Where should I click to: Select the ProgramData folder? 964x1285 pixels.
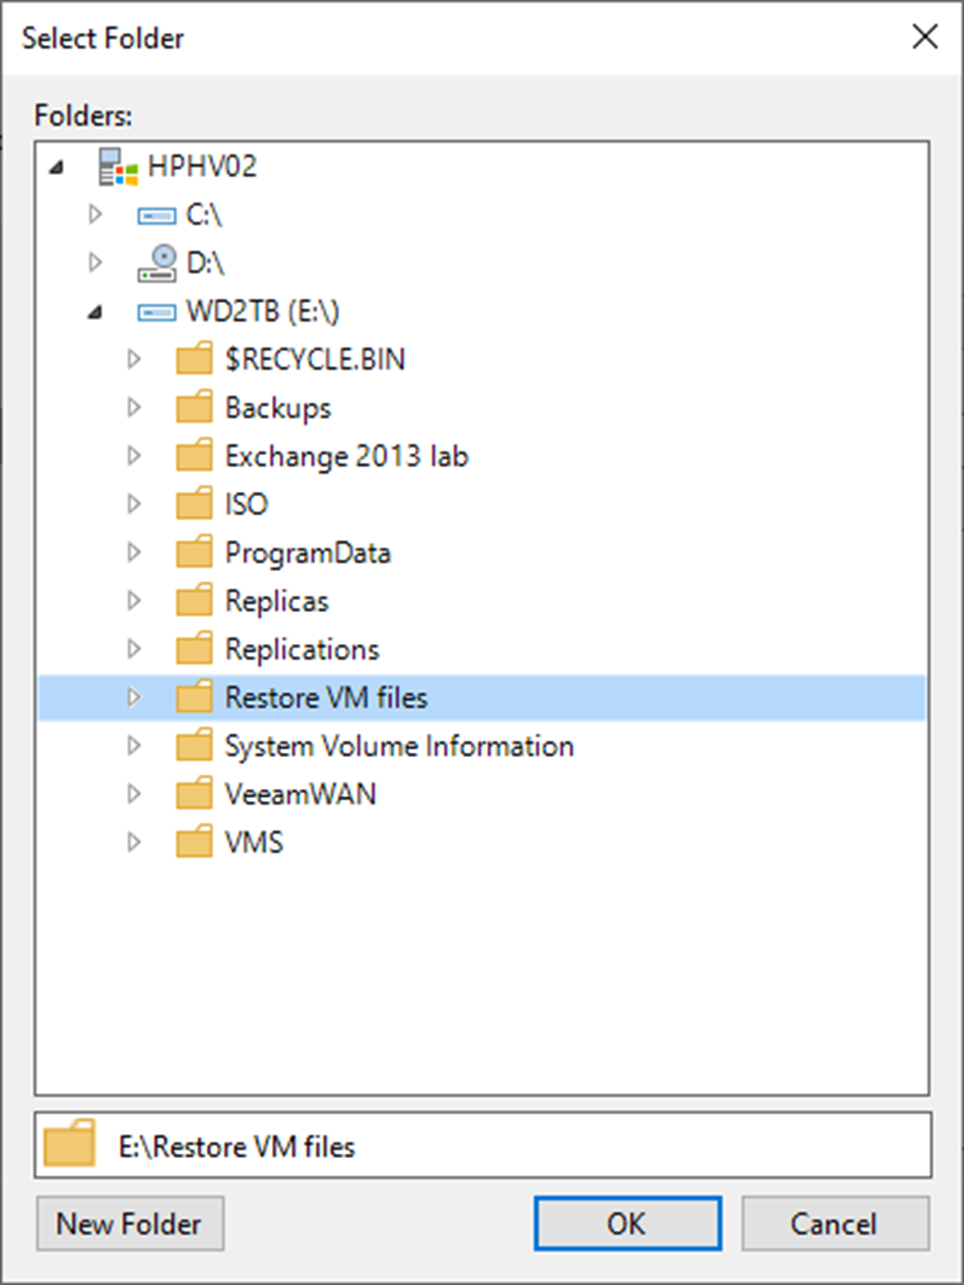[x=307, y=552]
